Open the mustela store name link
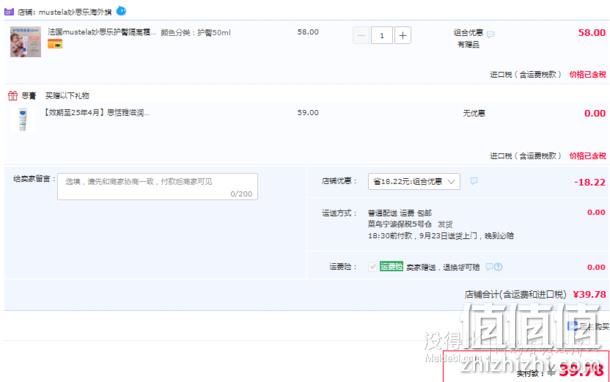The height and width of the screenshot is (382, 610). (x=75, y=12)
